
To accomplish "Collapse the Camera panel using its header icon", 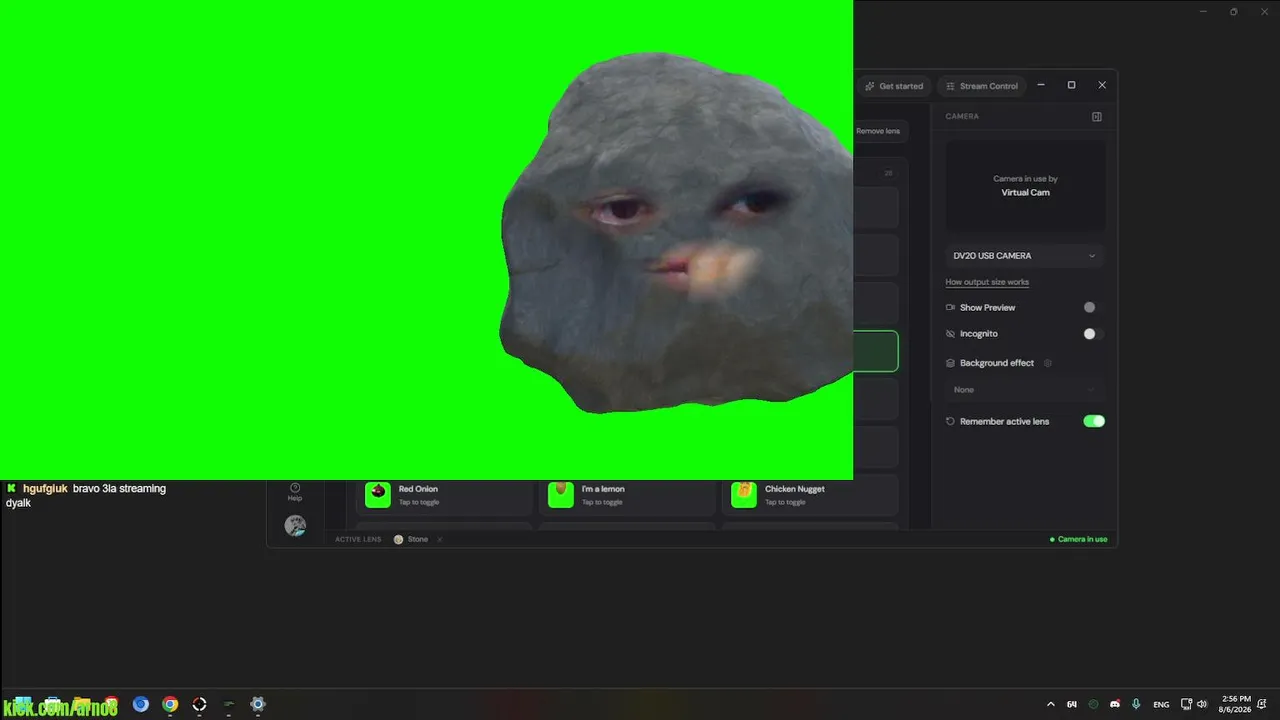I will 1097,117.
